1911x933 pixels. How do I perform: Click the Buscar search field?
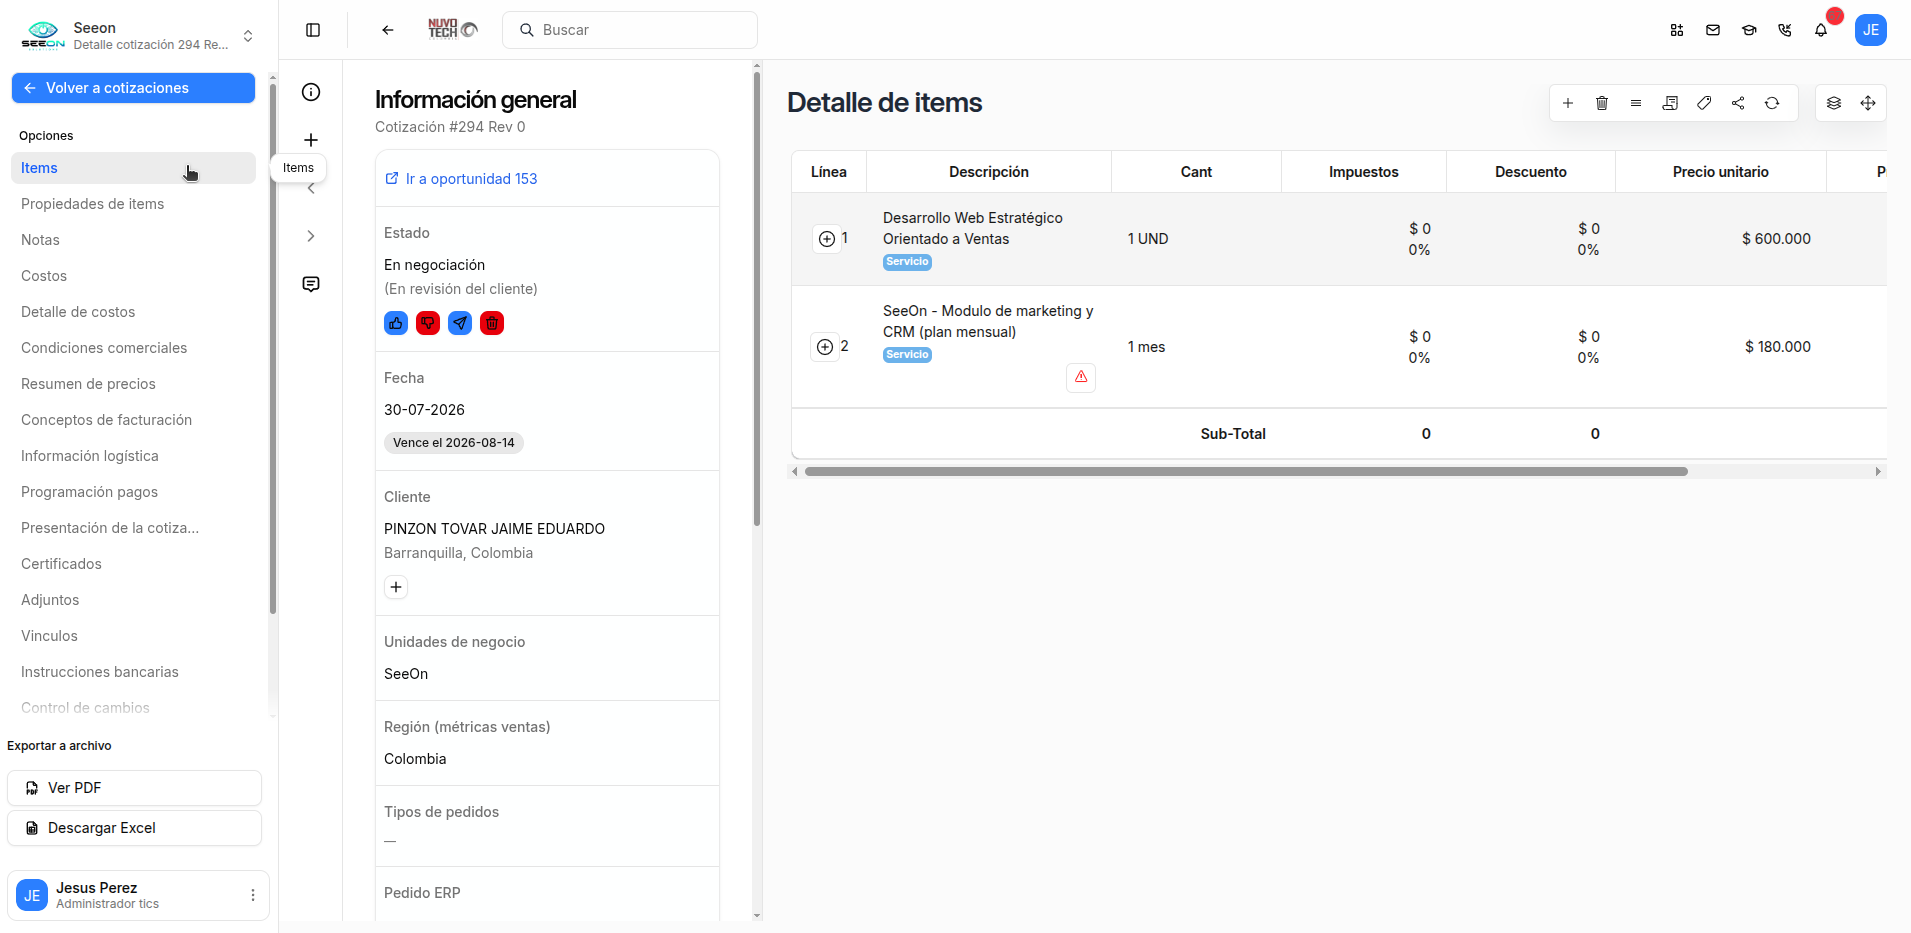(630, 30)
